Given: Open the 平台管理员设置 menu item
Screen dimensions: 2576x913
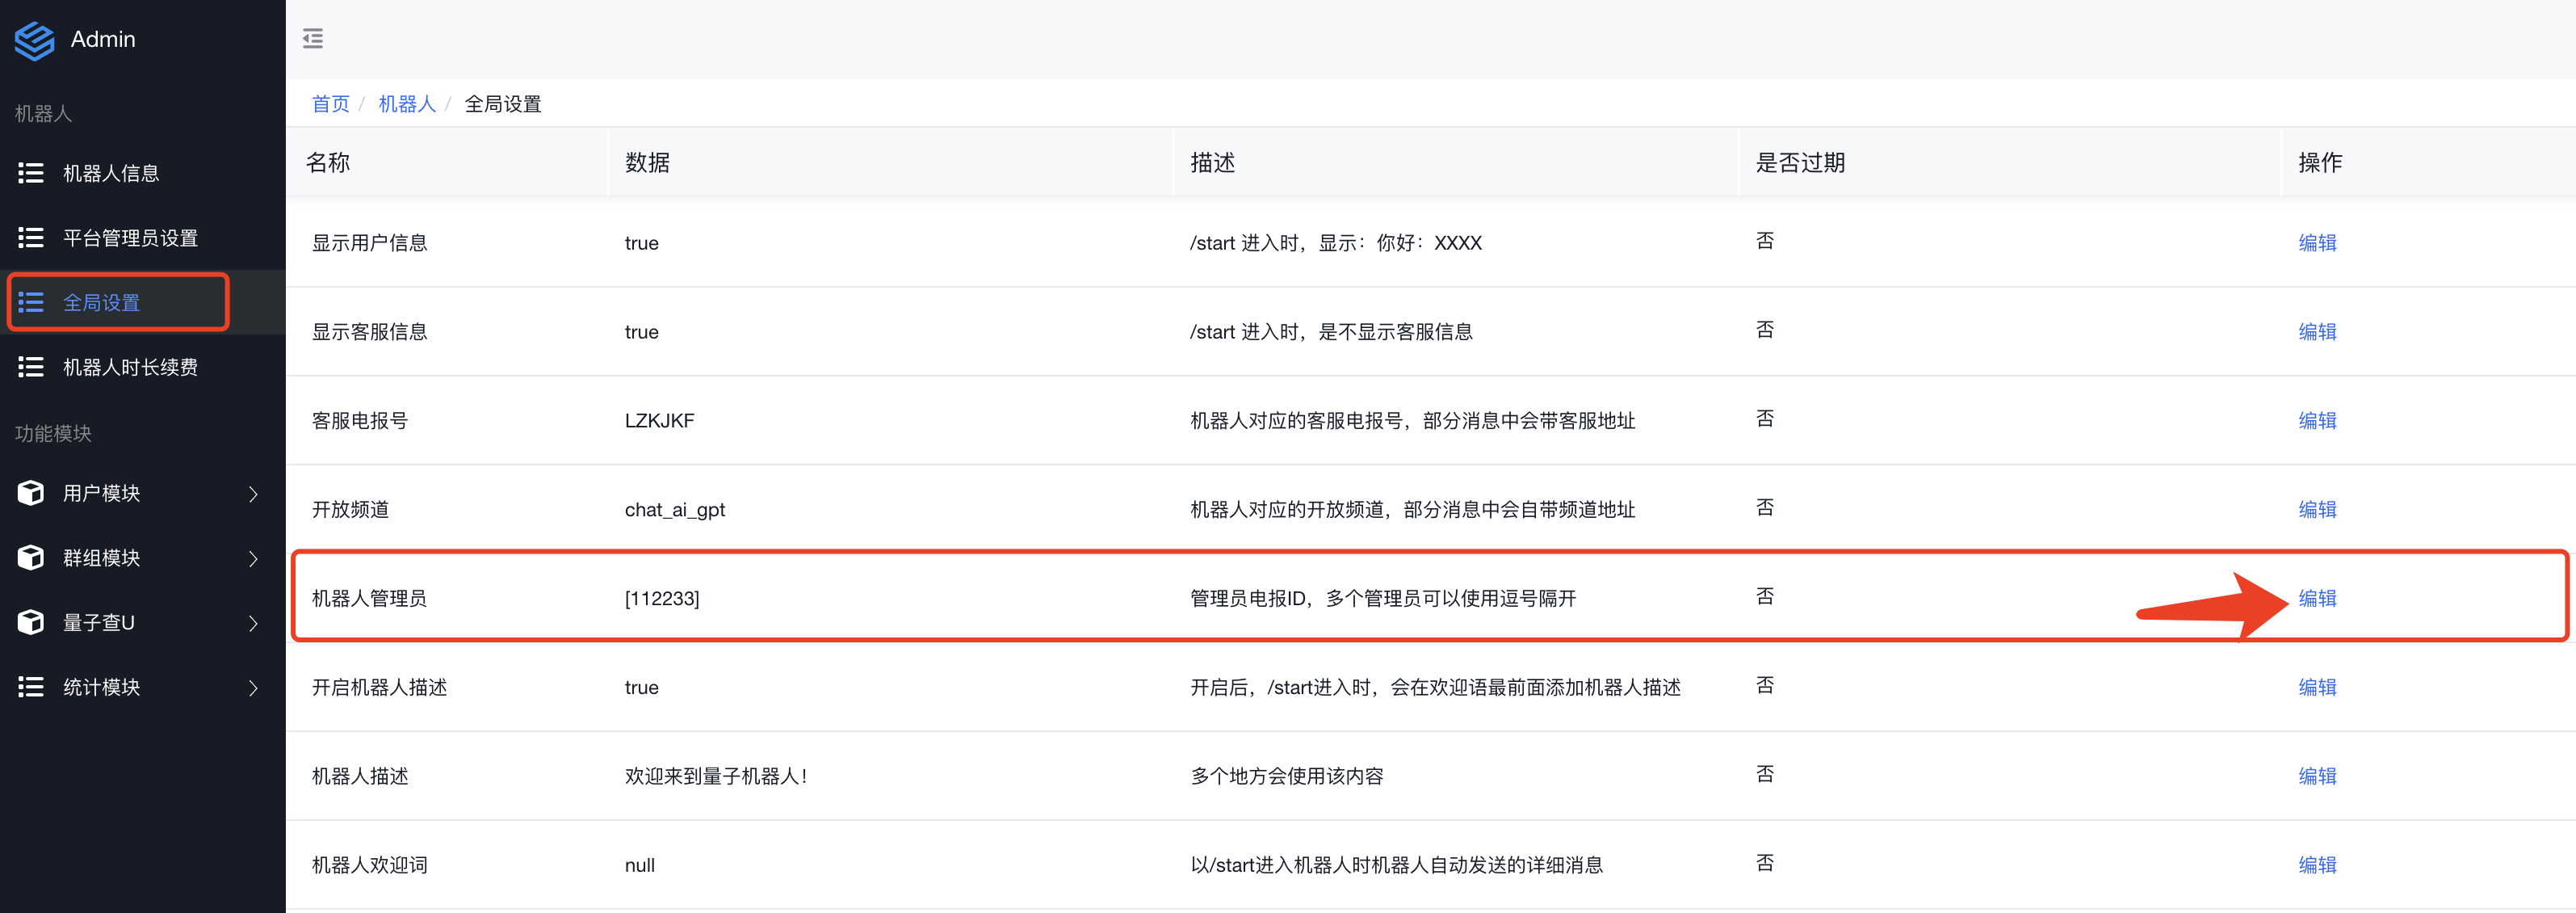Looking at the screenshot, I should [130, 238].
